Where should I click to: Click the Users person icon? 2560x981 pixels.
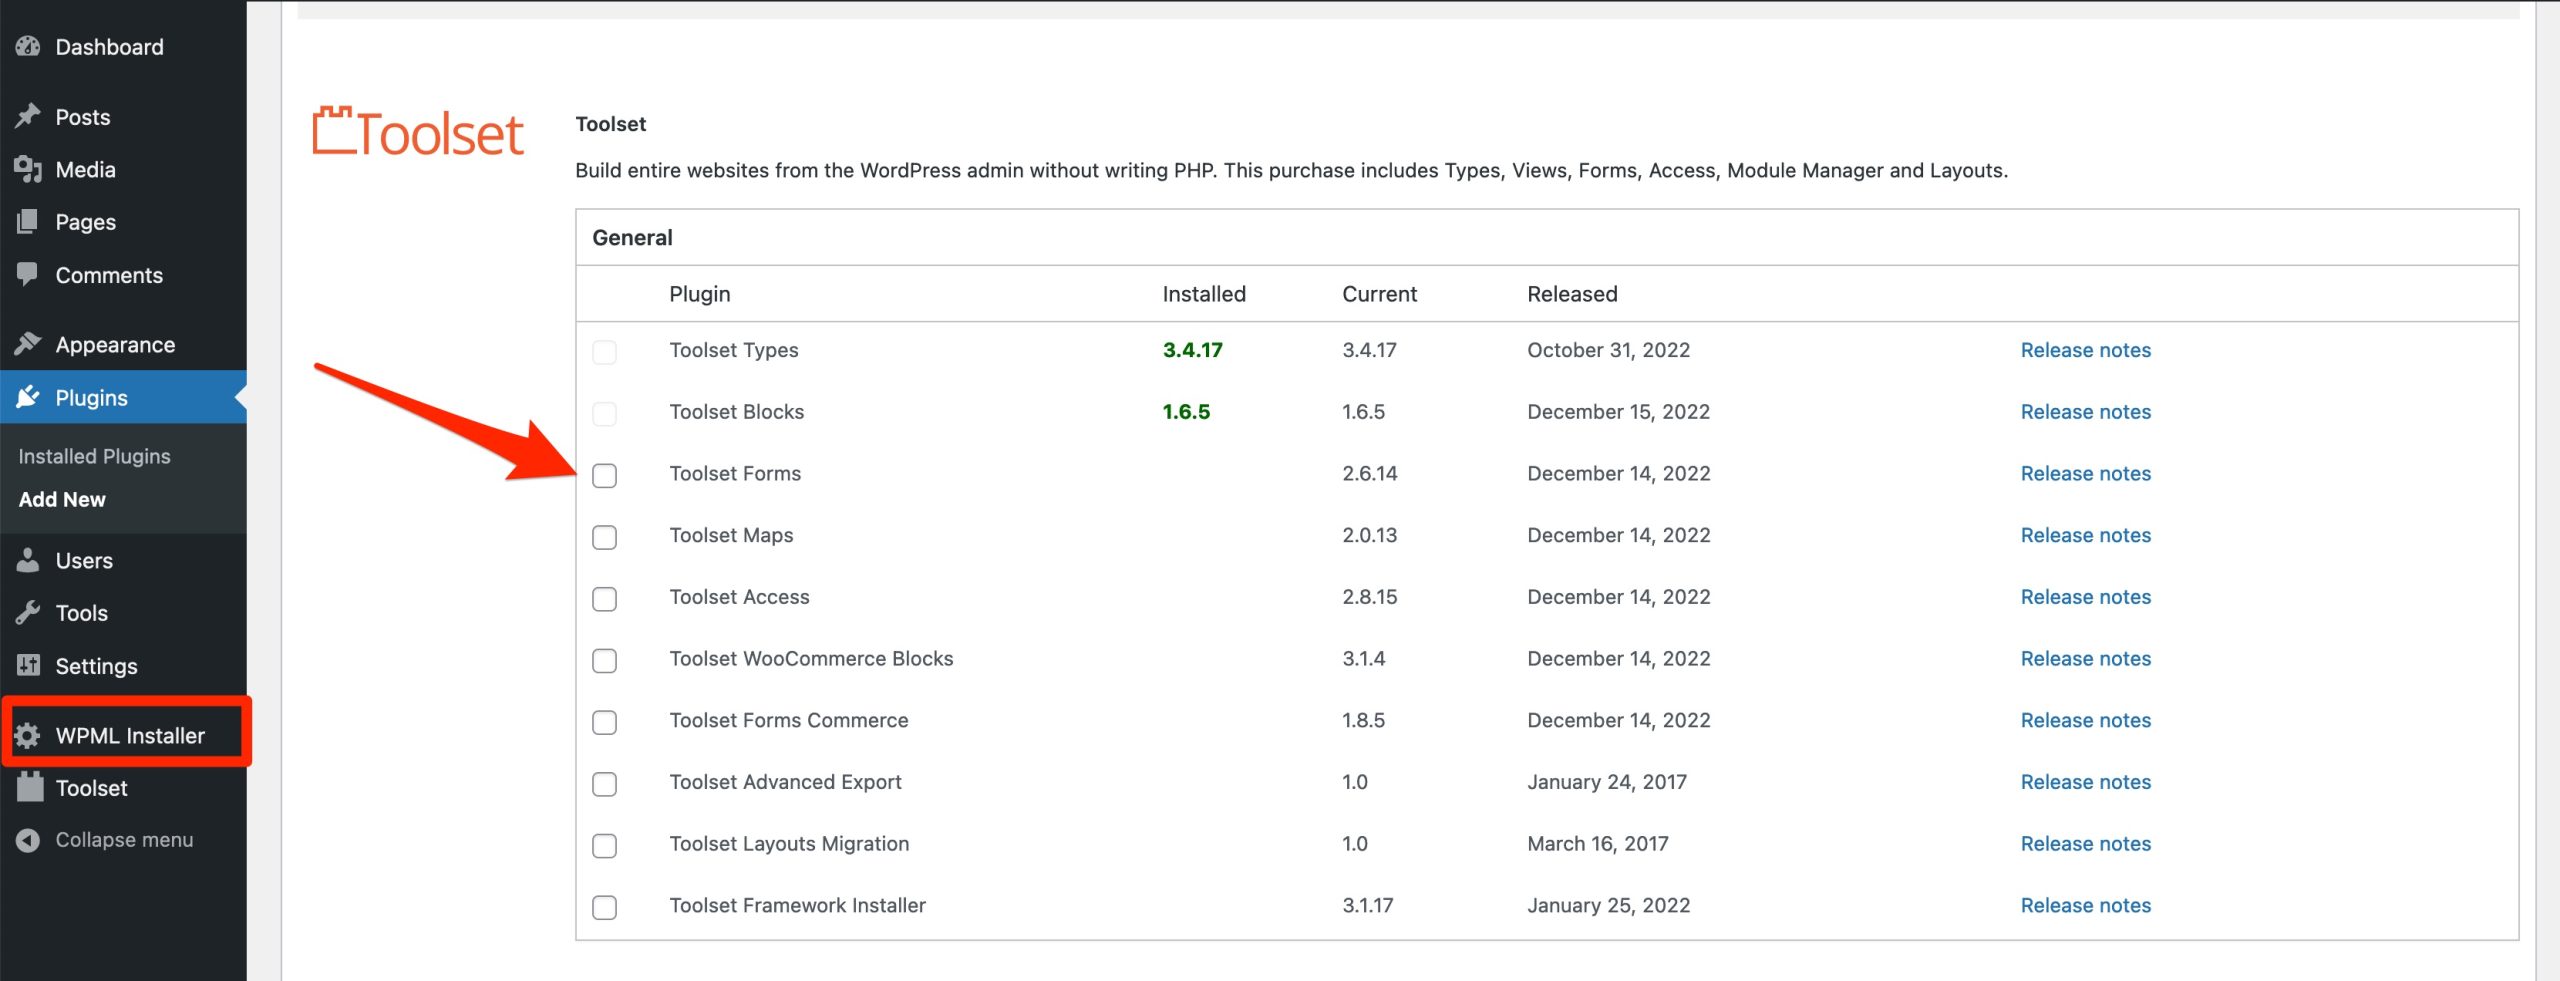(28, 560)
